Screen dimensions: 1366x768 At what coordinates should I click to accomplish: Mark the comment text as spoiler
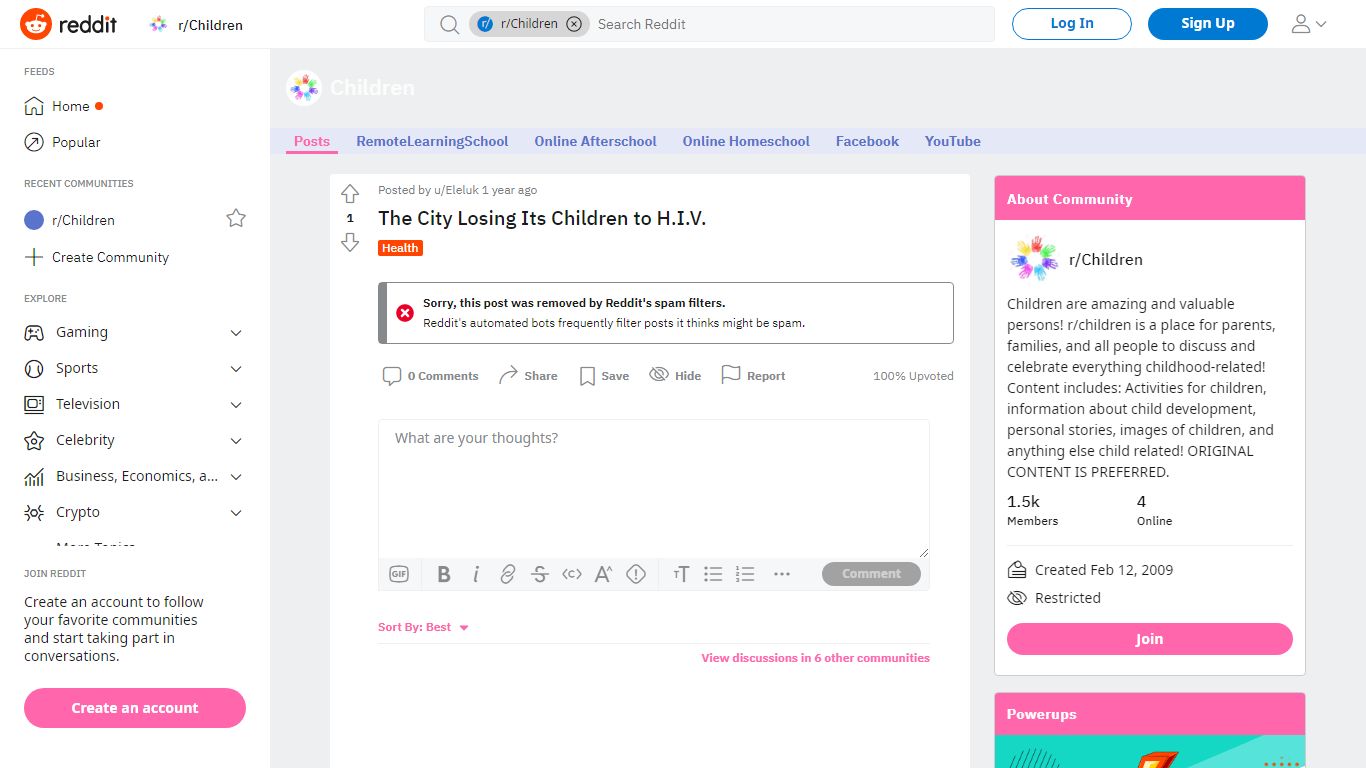point(636,574)
